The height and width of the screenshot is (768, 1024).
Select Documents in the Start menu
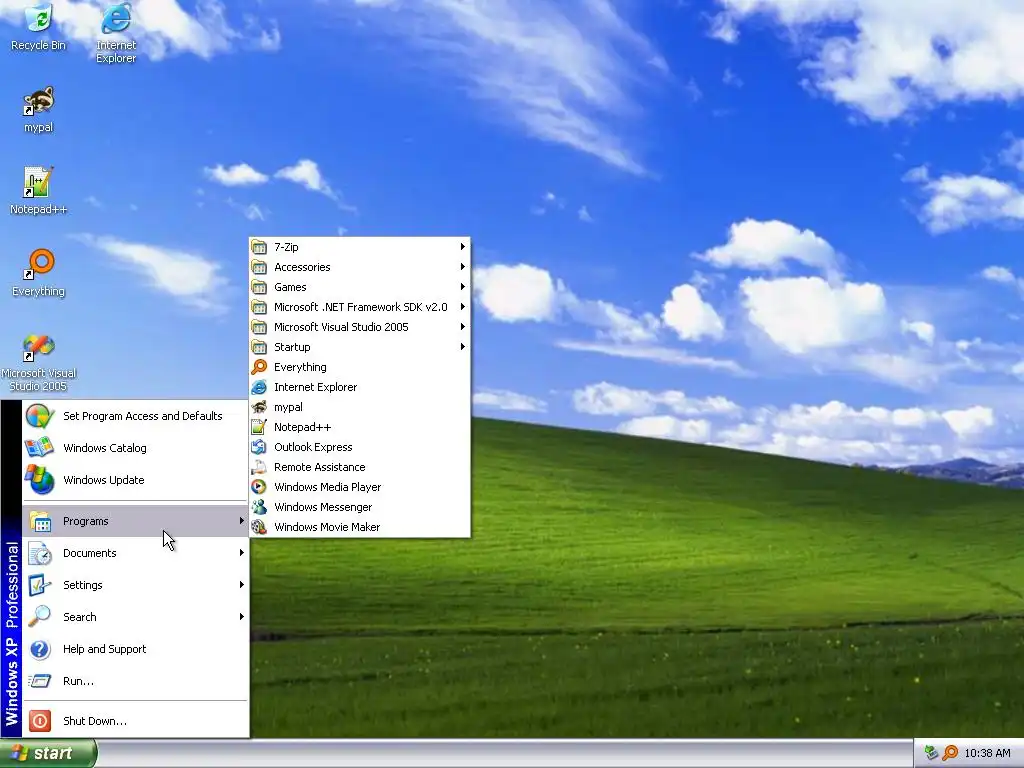tap(135, 553)
